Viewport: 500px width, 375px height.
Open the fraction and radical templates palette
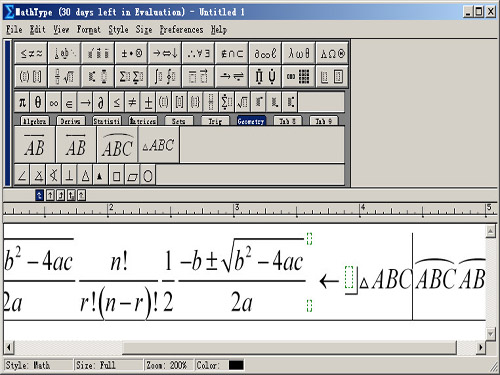(x=64, y=77)
